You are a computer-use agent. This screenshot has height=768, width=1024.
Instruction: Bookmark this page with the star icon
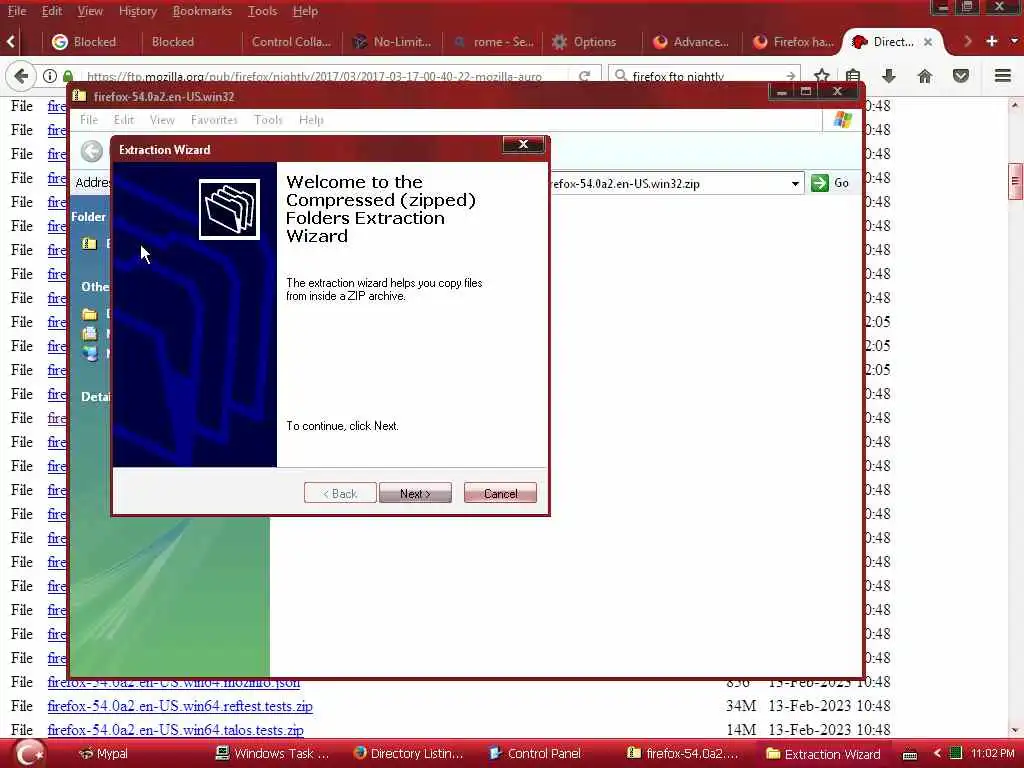click(x=822, y=76)
